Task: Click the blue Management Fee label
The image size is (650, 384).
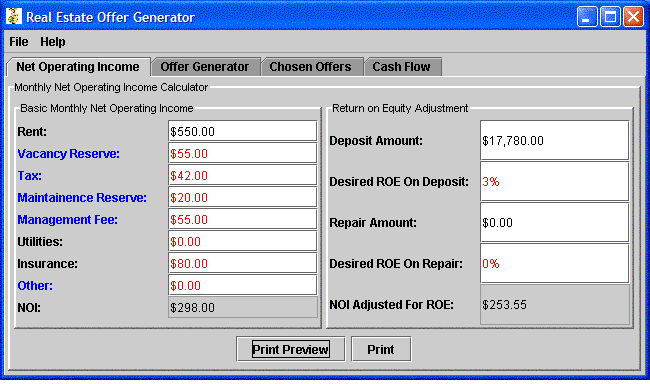Action: click(x=68, y=220)
